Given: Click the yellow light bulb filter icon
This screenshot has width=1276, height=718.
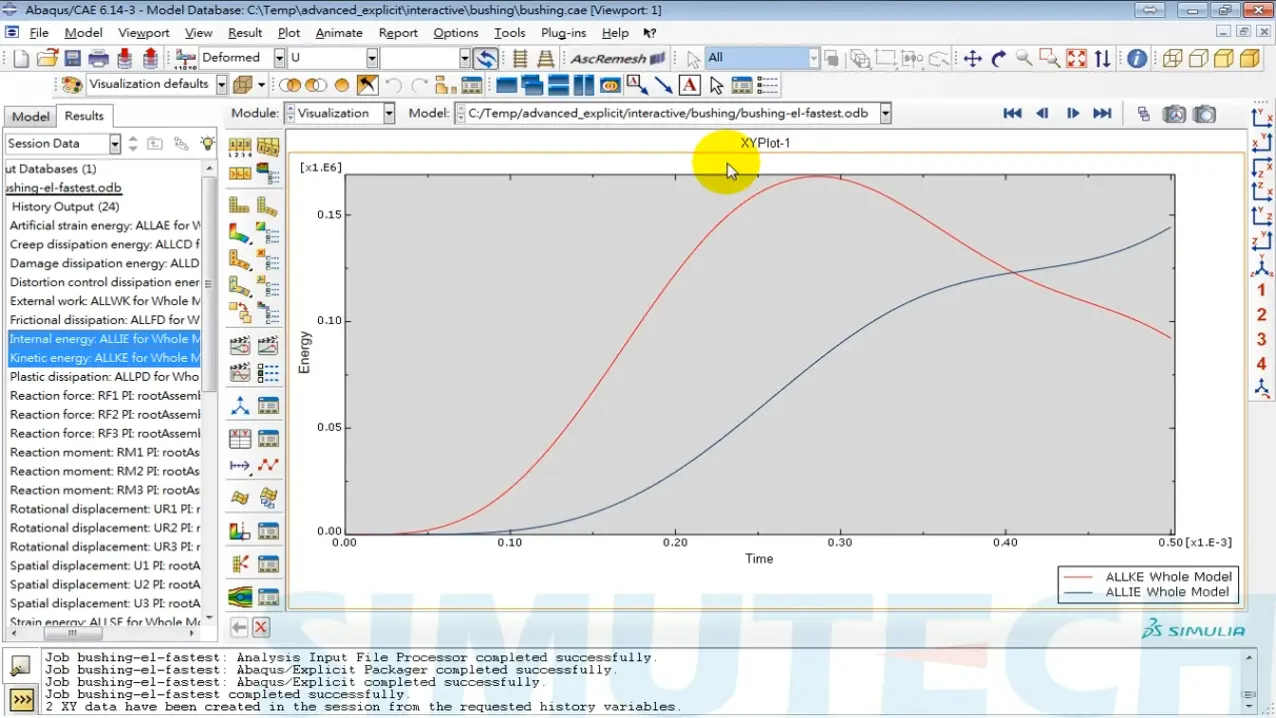Looking at the screenshot, I should point(207,143).
